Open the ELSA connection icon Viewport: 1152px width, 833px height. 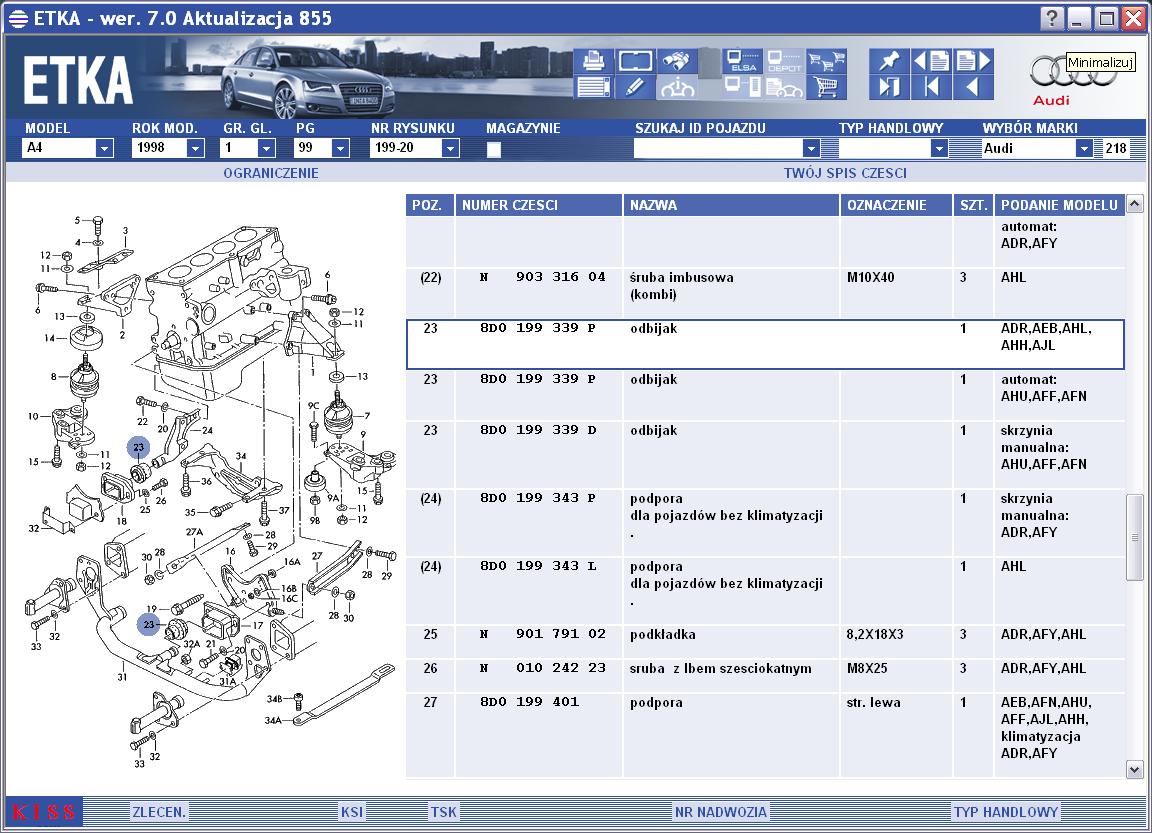click(x=742, y=61)
